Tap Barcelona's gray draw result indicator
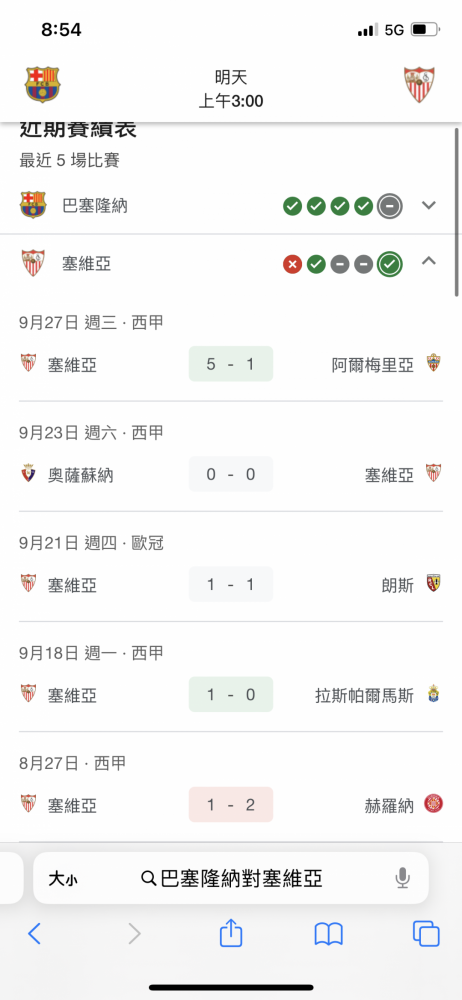Screen dimensions: 462x1000 pos(389,206)
